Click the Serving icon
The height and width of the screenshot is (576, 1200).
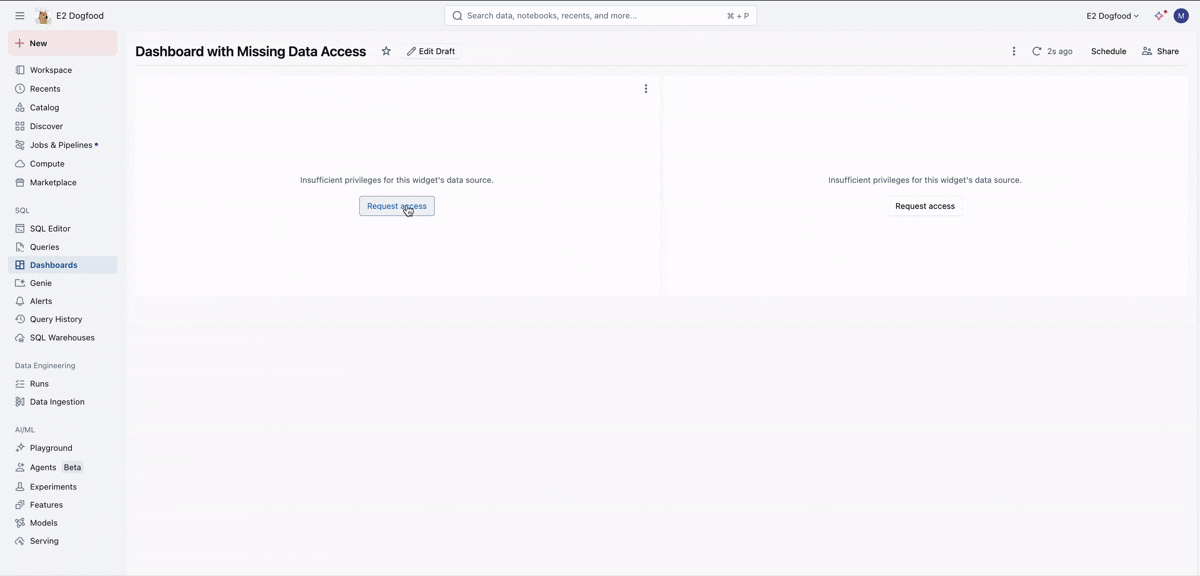click(x=20, y=541)
